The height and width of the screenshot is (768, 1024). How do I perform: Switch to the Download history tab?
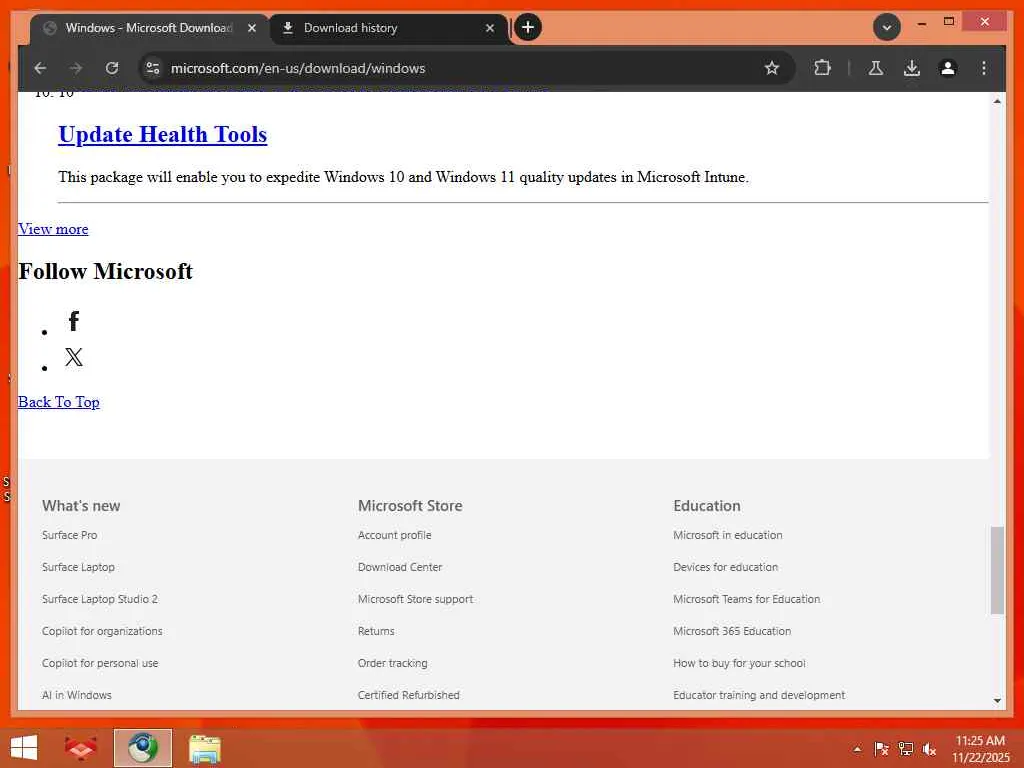(x=389, y=28)
